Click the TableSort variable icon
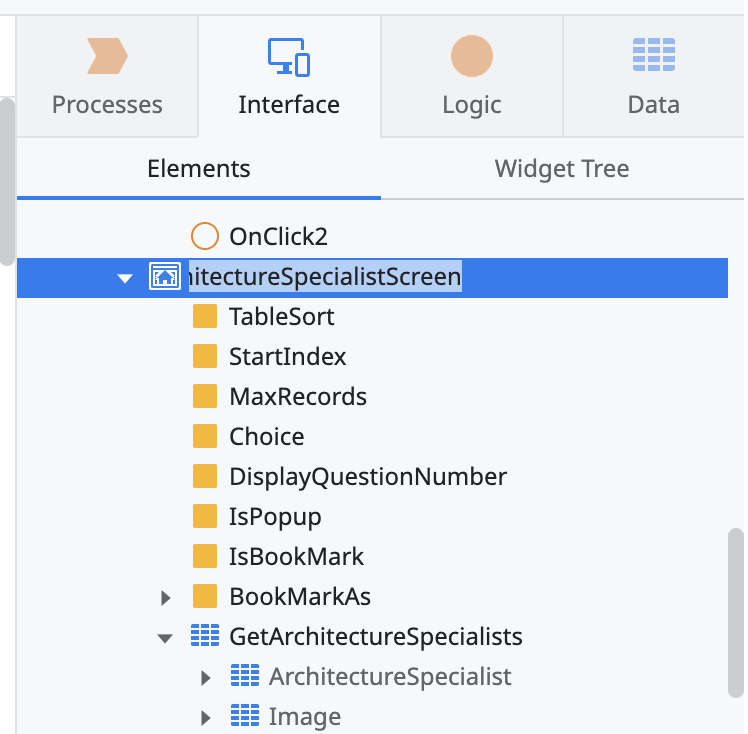748x734 pixels. 205,317
